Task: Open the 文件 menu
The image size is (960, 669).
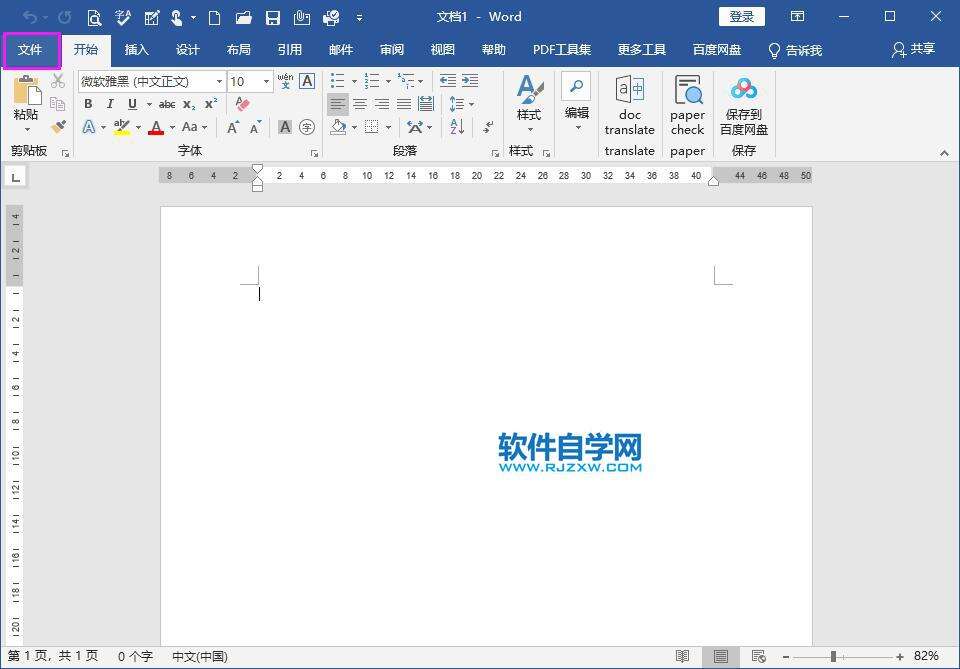Action: (x=32, y=49)
